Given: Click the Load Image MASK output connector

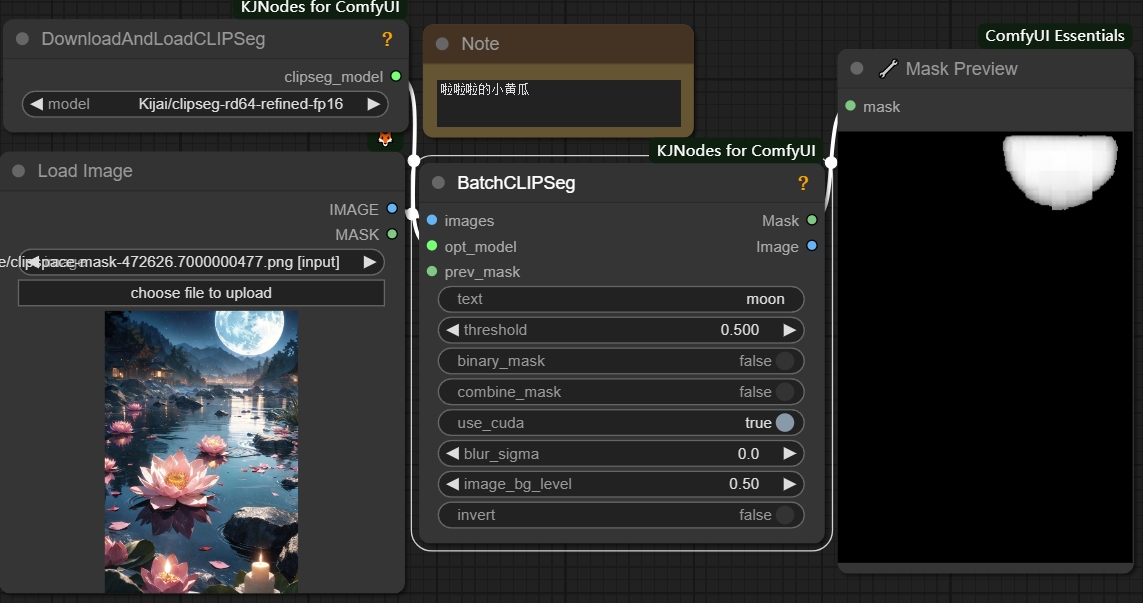Looking at the screenshot, I should point(392,234).
